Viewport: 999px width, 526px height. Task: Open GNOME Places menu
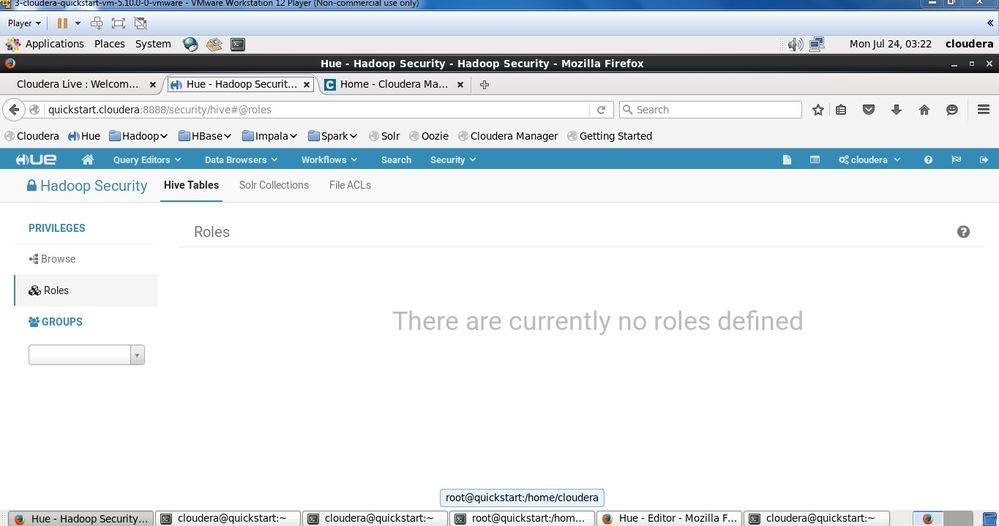110,44
